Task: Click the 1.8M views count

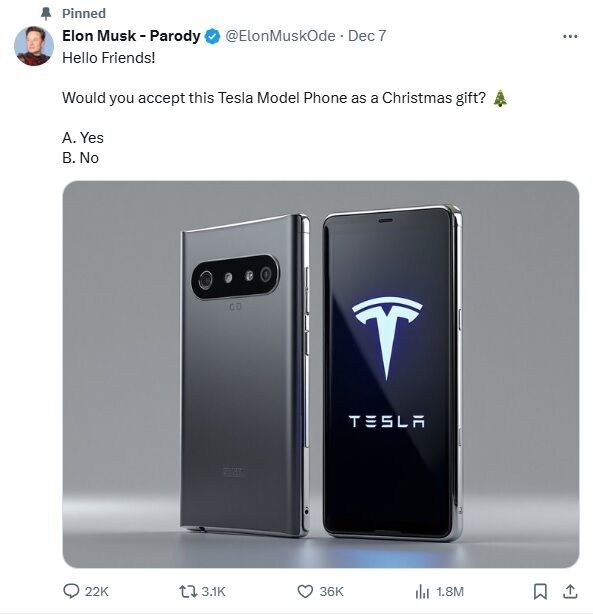Action: coord(450,591)
